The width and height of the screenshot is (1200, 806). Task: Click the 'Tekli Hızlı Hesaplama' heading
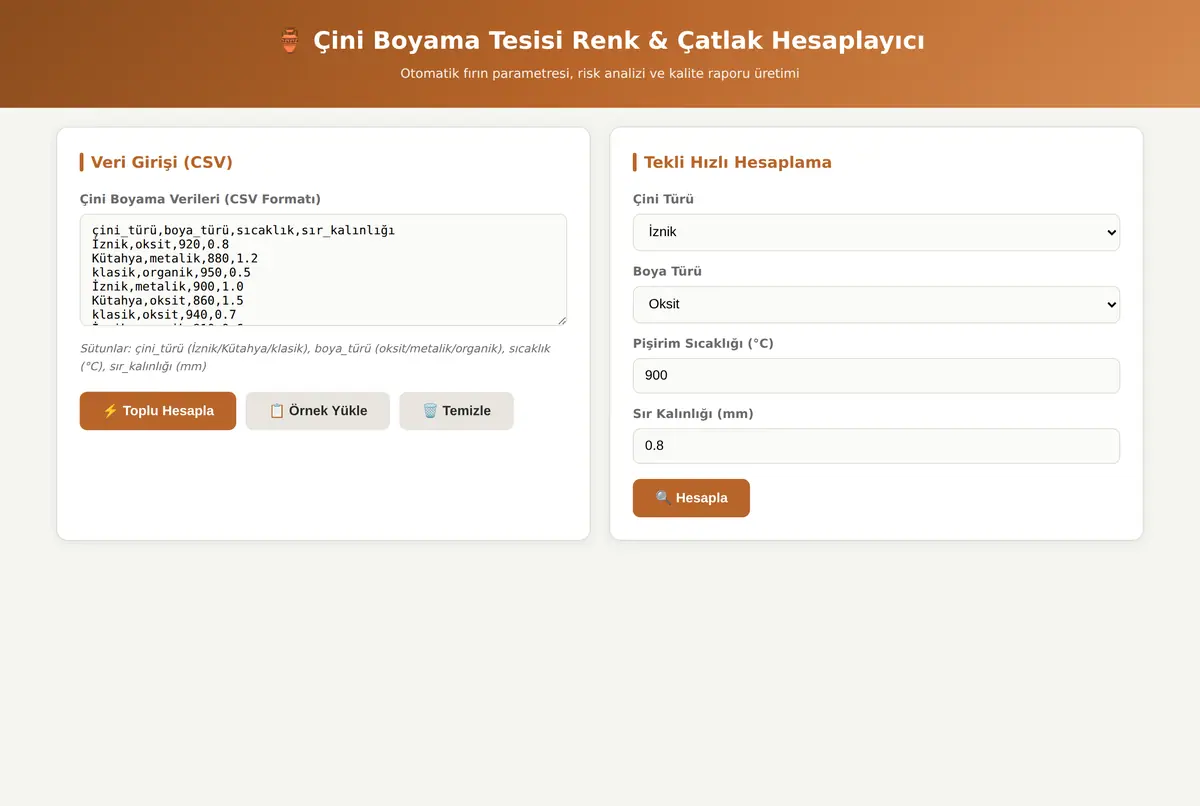737,162
